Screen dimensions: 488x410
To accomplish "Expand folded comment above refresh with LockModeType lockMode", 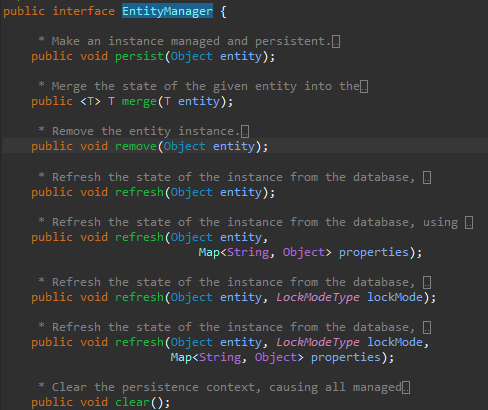I will coord(427,282).
